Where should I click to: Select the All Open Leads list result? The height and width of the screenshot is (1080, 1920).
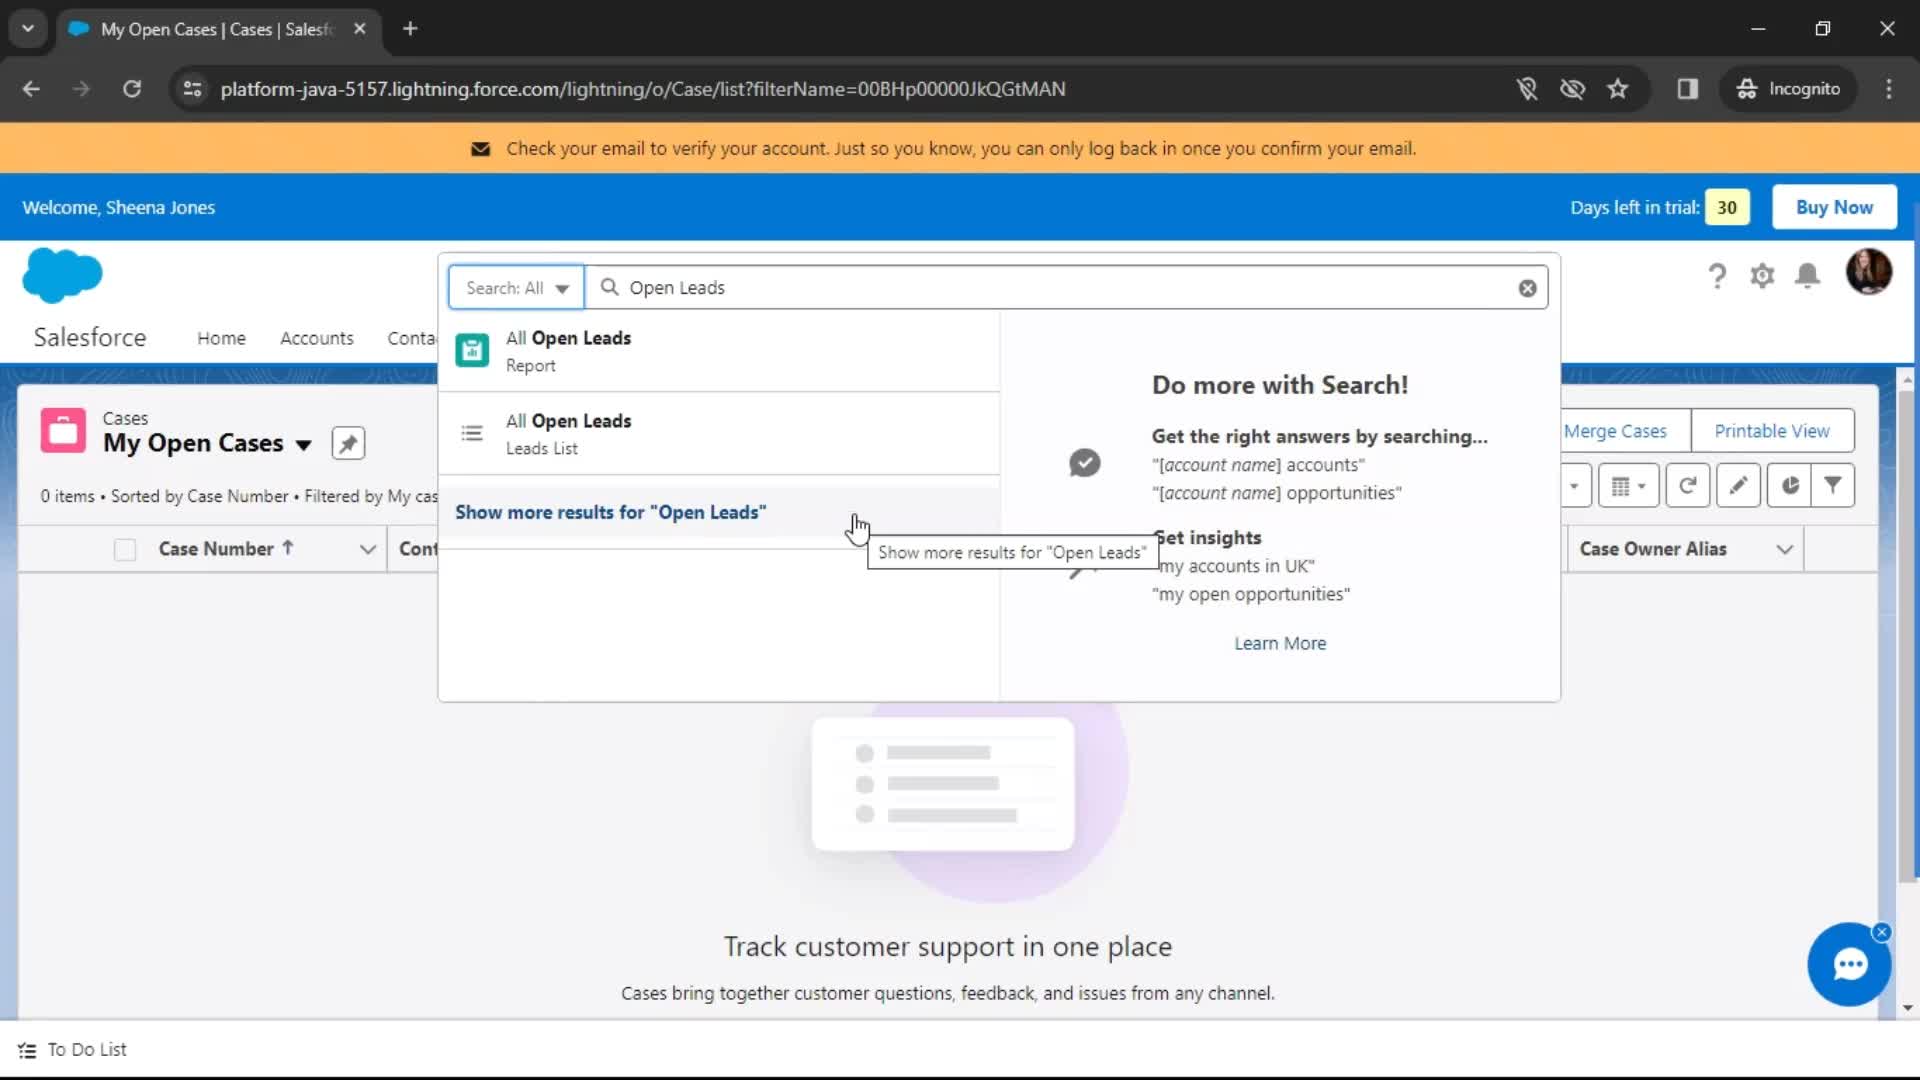pyautogui.click(x=719, y=434)
